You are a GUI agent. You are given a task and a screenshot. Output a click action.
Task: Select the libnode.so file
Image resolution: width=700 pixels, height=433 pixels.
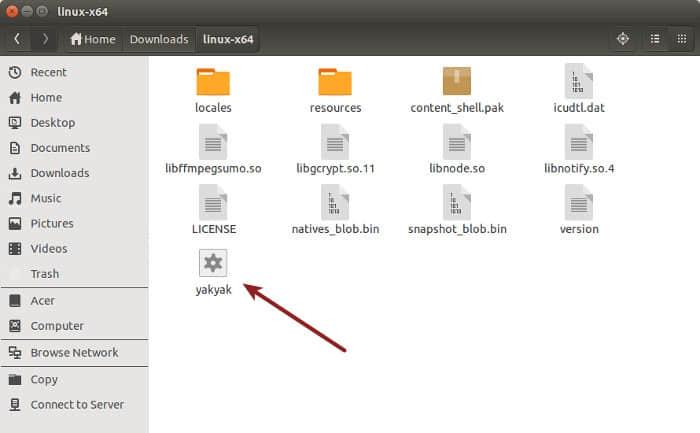pyautogui.click(x=457, y=143)
